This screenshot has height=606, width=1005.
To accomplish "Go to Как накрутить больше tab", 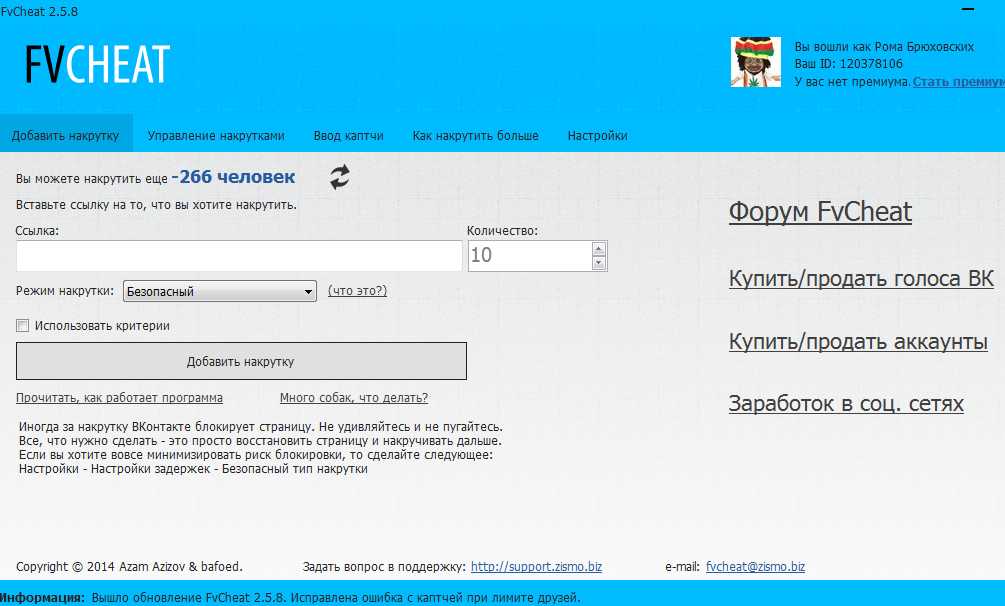I will pos(476,135).
